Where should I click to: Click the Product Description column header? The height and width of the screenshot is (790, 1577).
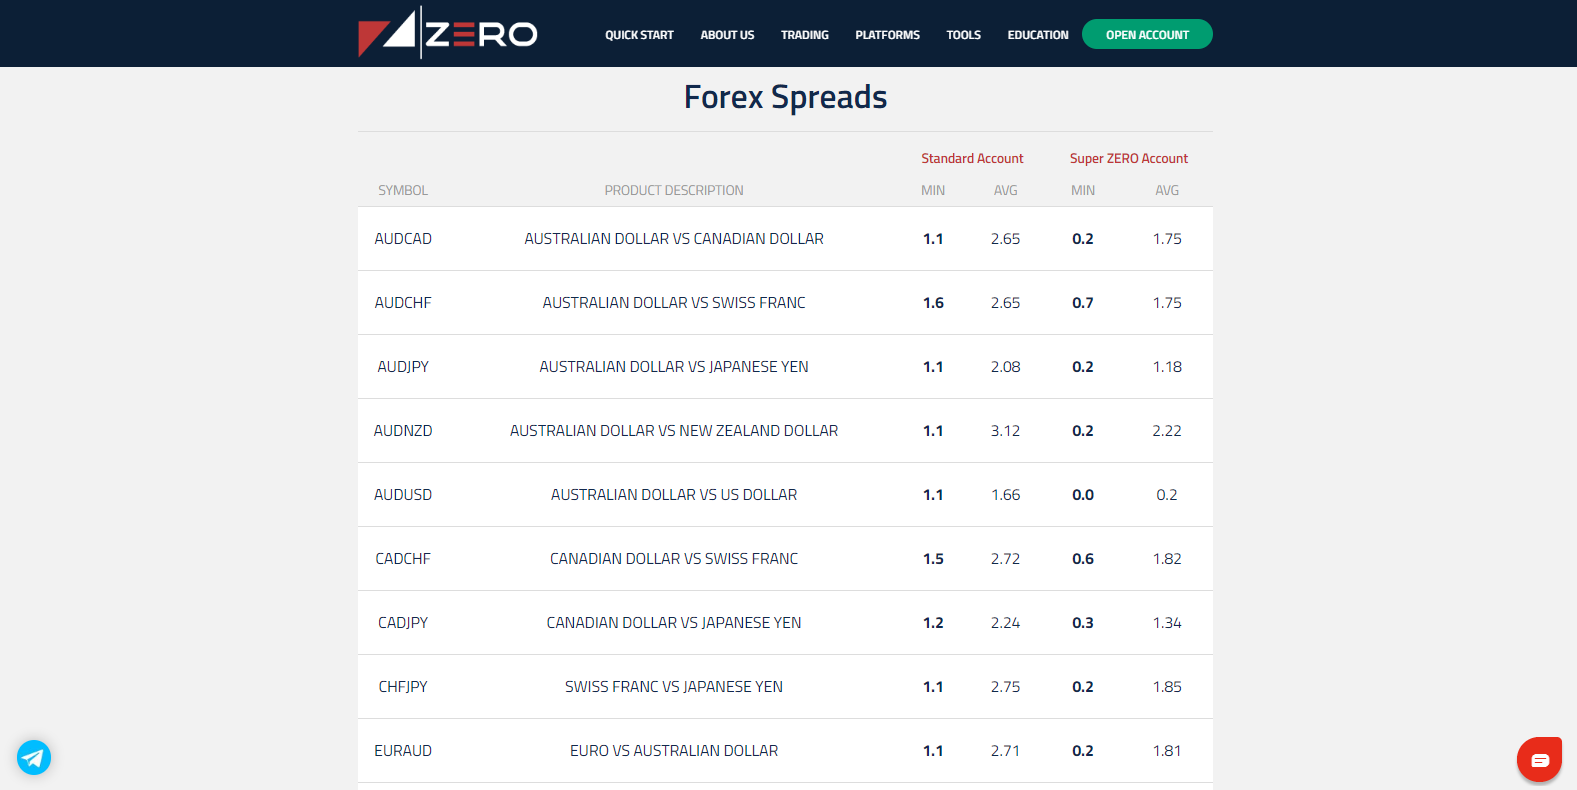pos(673,191)
